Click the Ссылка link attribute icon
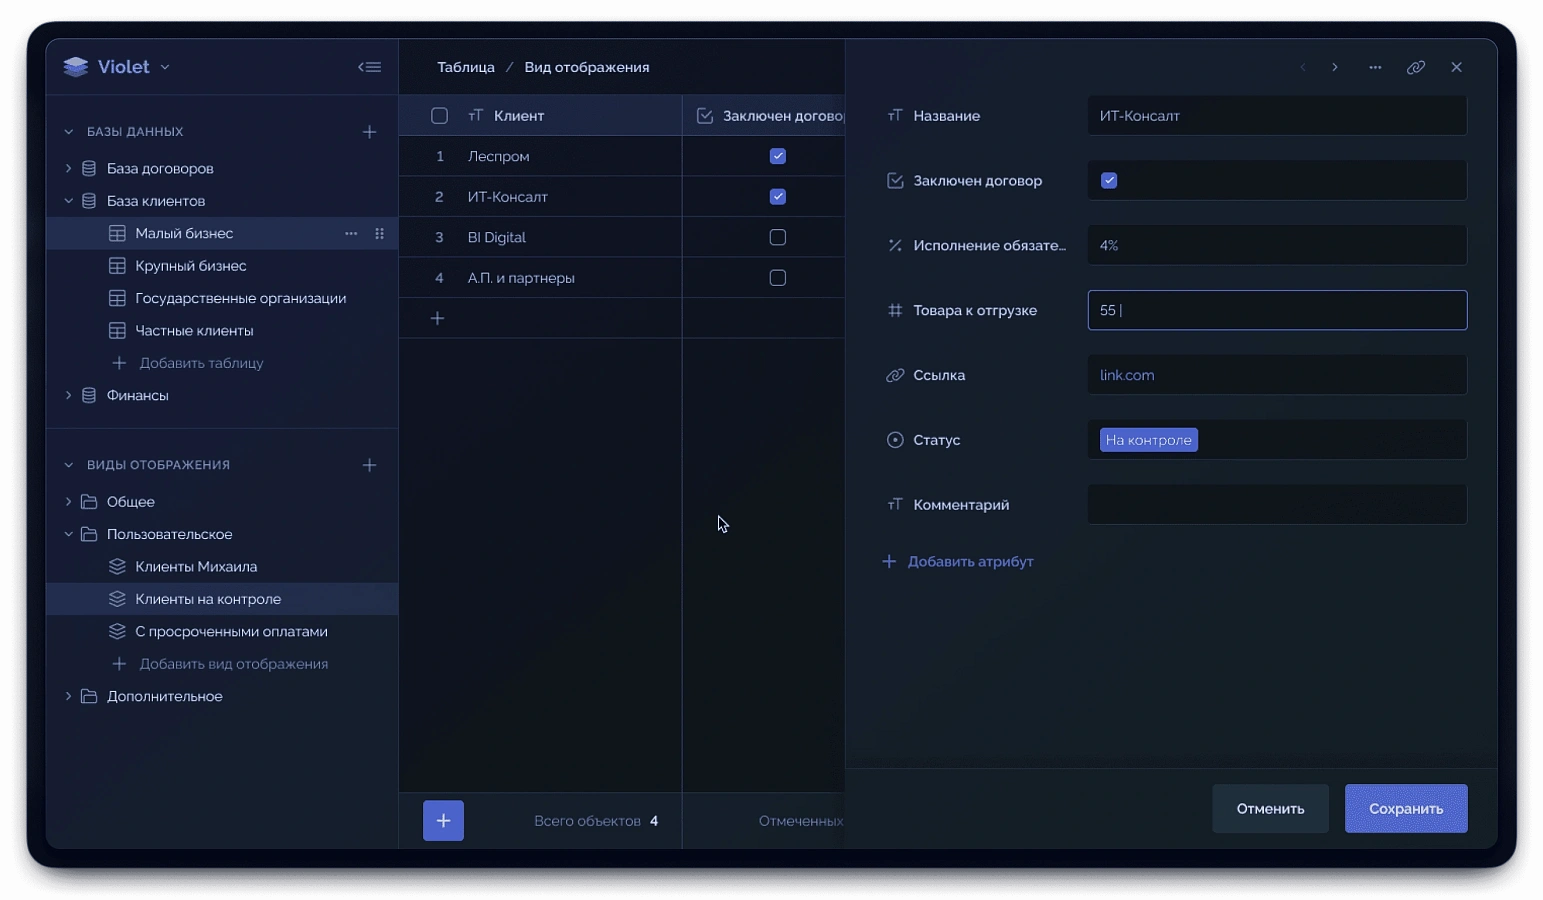The height and width of the screenshot is (900, 1543). [895, 375]
